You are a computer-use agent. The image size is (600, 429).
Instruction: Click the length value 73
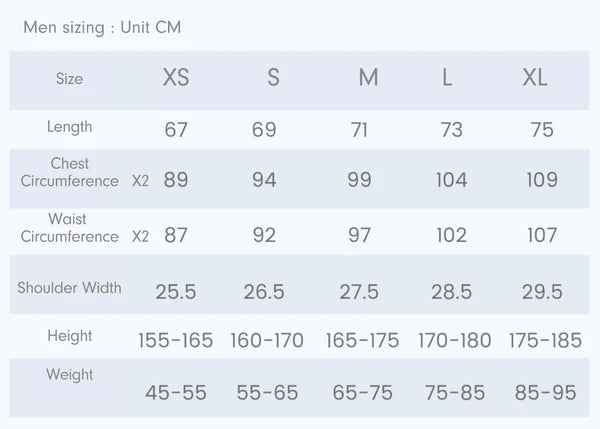coord(452,129)
